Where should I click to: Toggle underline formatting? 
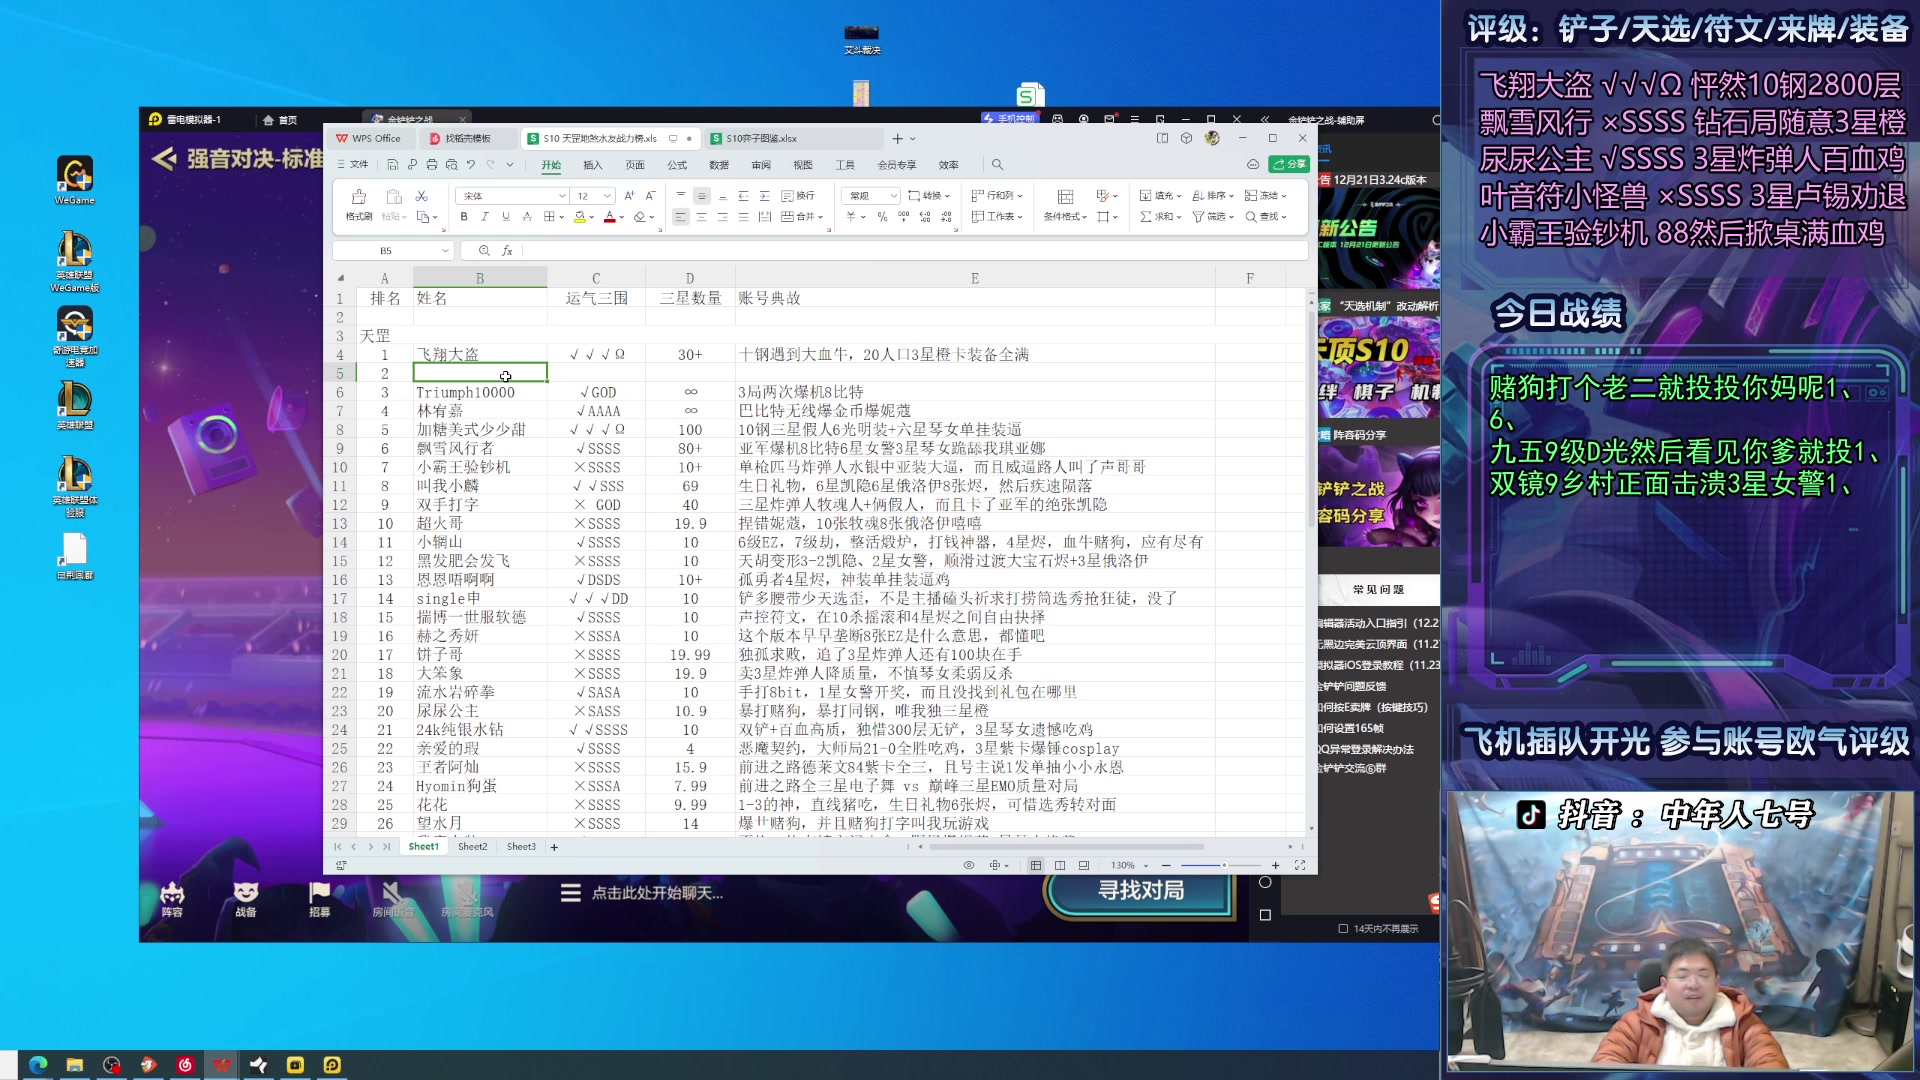click(506, 217)
